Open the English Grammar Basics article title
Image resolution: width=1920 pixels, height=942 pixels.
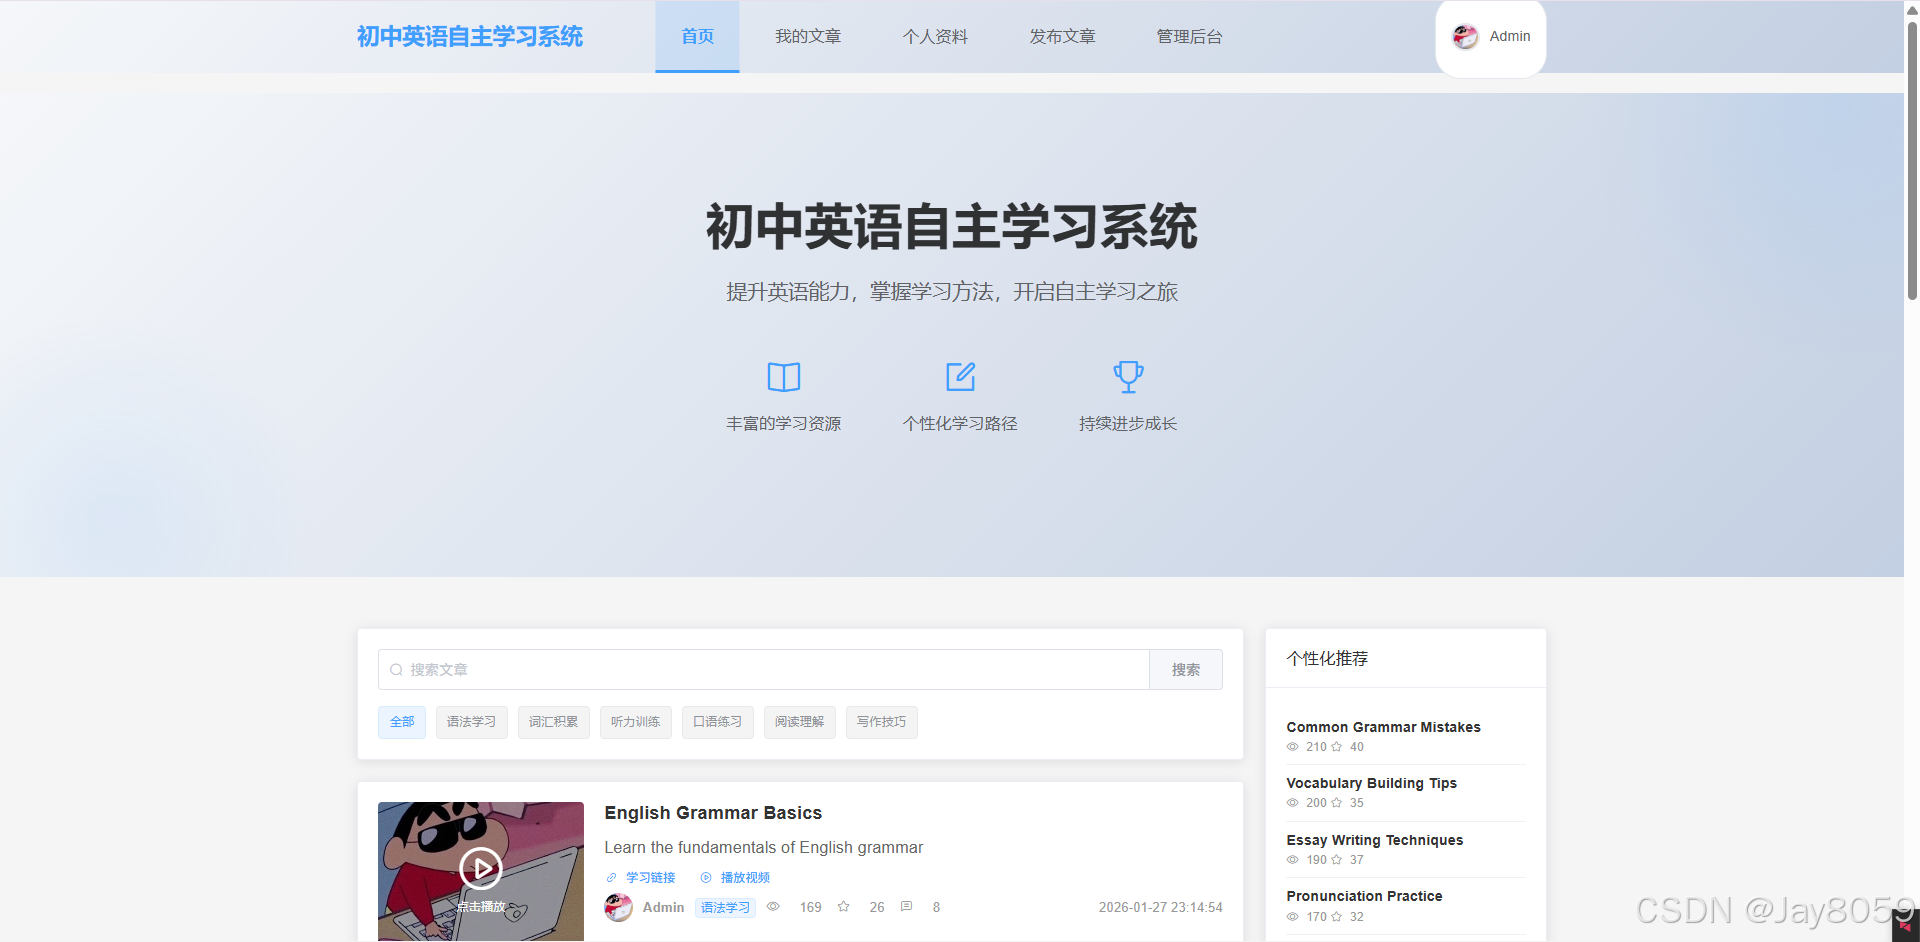tap(713, 813)
